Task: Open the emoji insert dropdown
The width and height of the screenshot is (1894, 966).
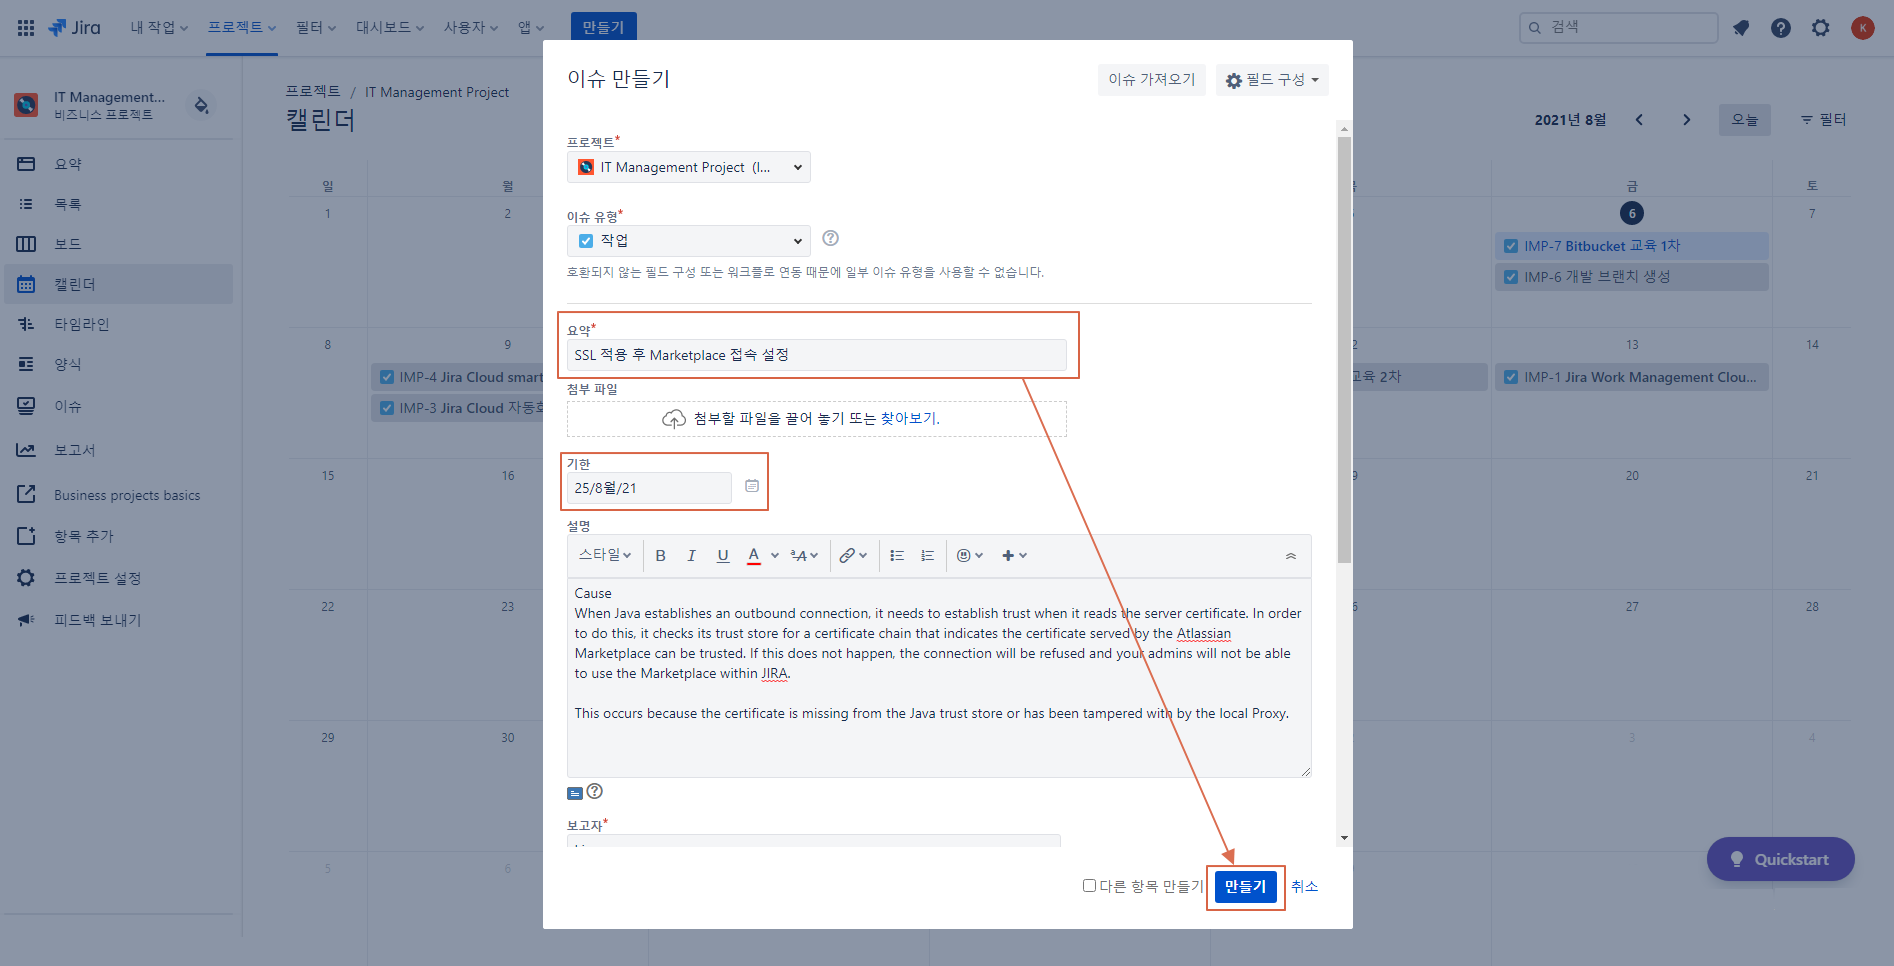Action: click(x=970, y=556)
